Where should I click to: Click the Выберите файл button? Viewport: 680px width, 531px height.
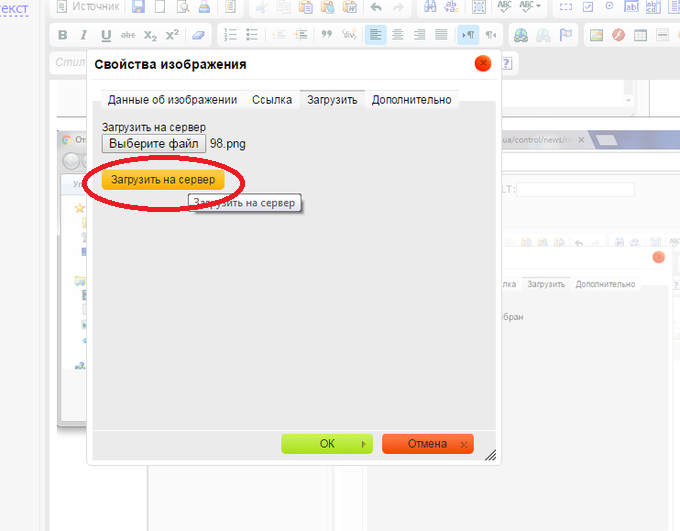(x=154, y=144)
